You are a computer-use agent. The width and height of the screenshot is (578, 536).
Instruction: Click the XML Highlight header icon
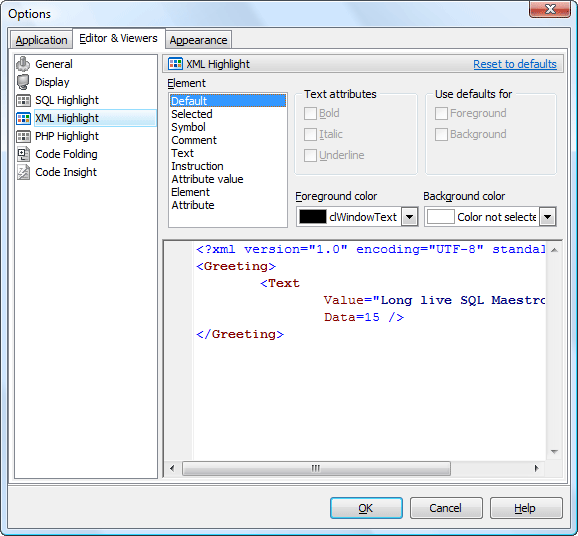pos(175,64)
